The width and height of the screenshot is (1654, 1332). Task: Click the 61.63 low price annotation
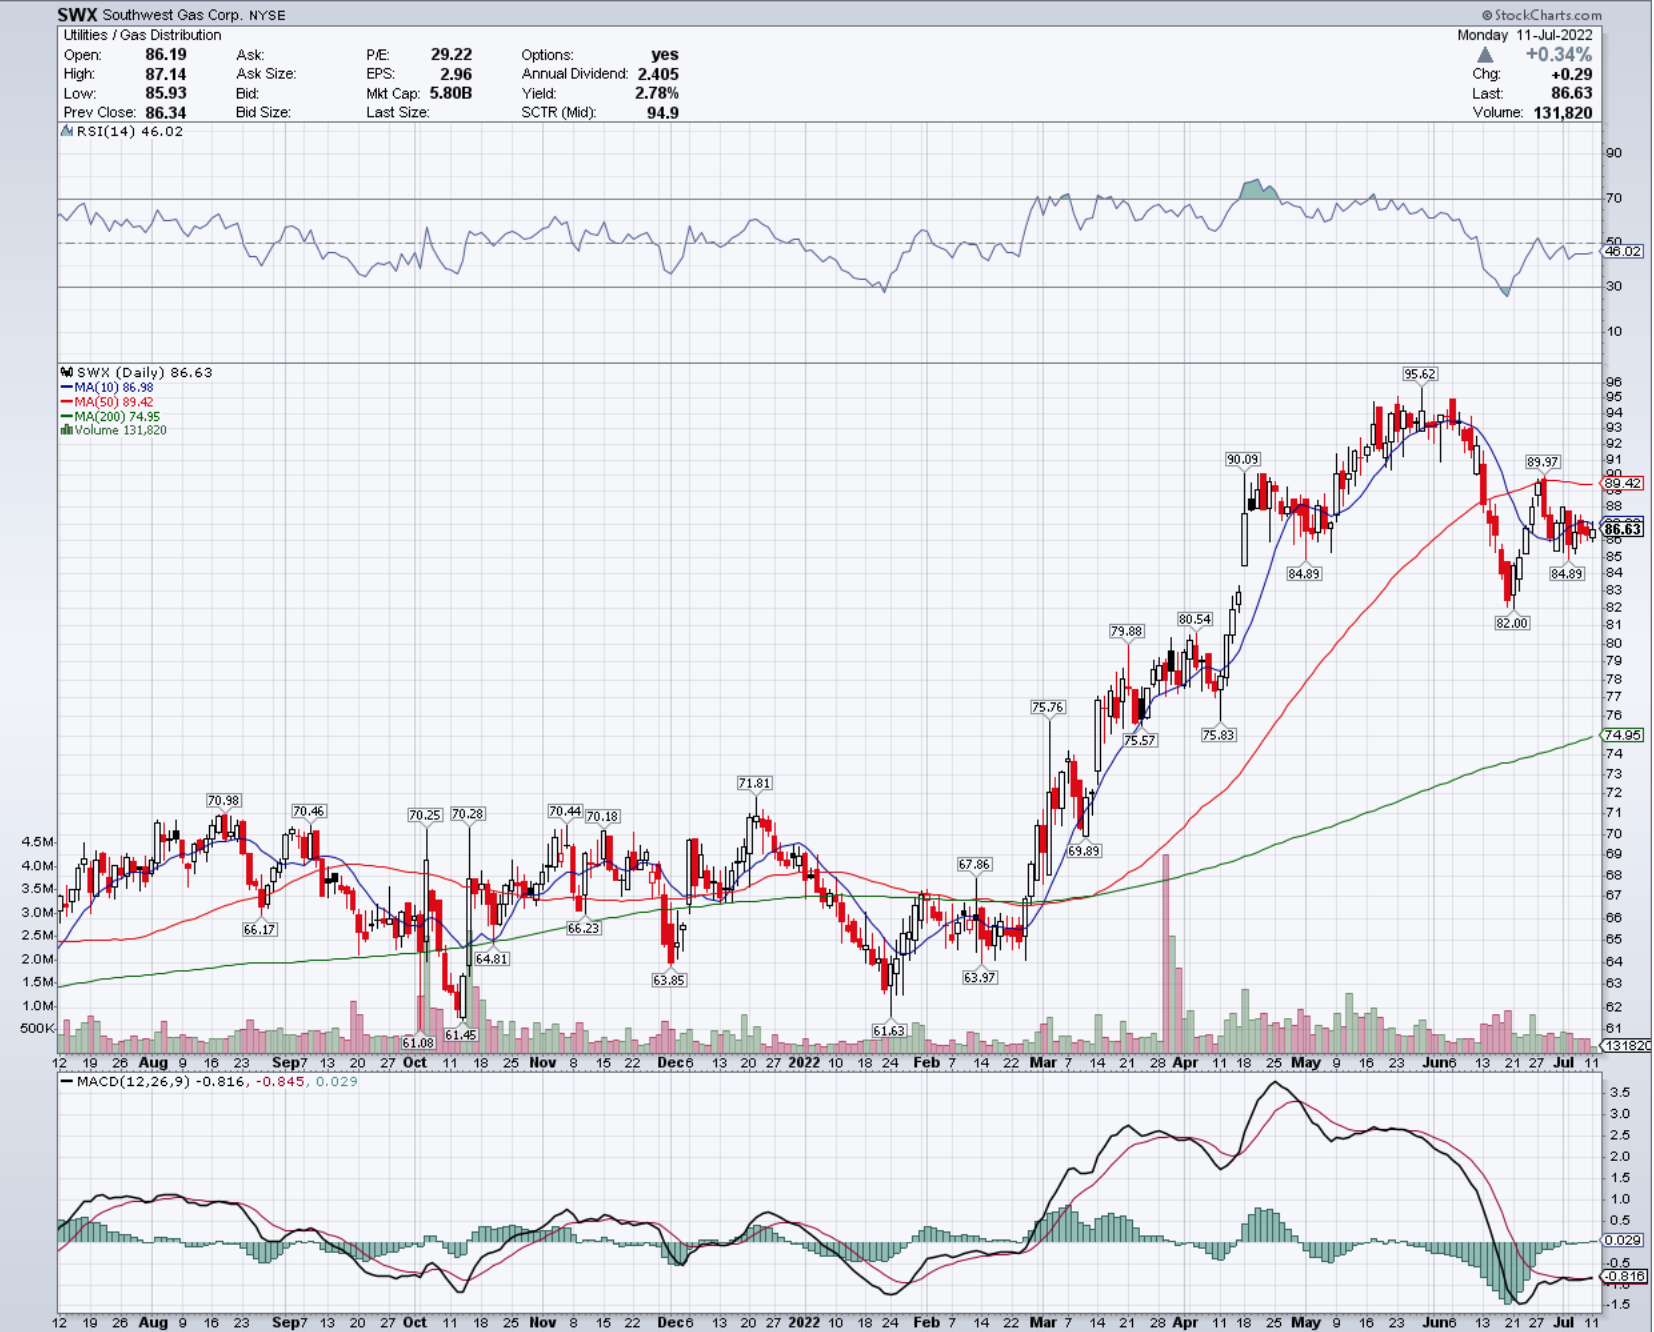(x=888, y=1030)
